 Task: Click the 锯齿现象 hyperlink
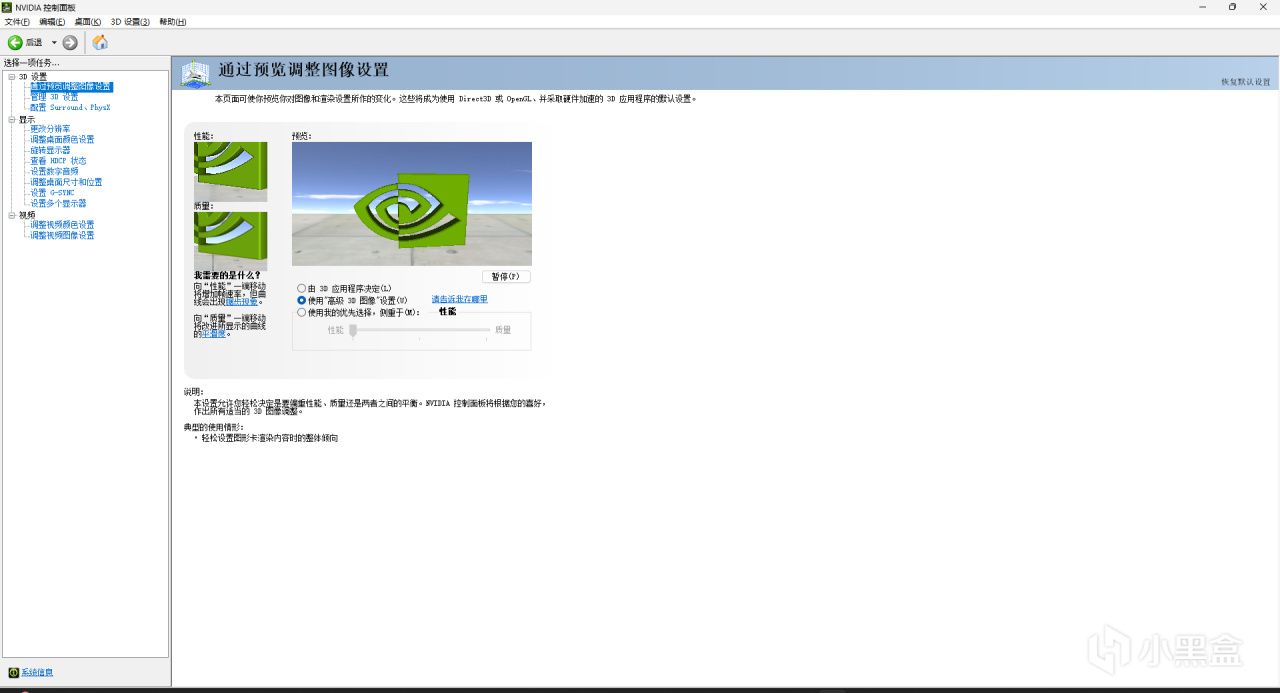click(x=241, y=301)
